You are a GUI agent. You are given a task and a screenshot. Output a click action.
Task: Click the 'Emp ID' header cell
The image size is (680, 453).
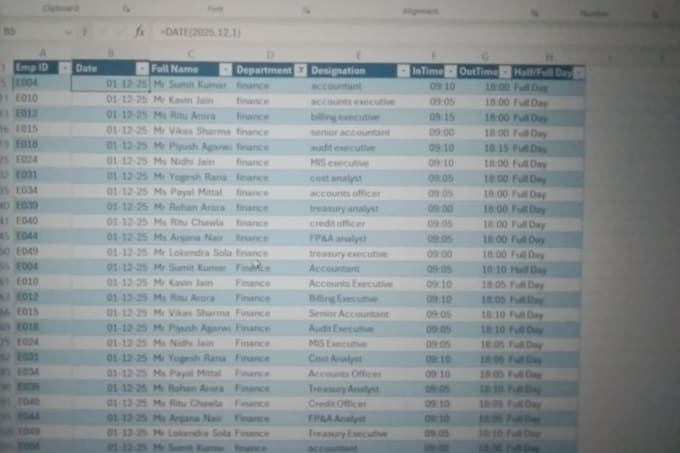click(42, 68)
